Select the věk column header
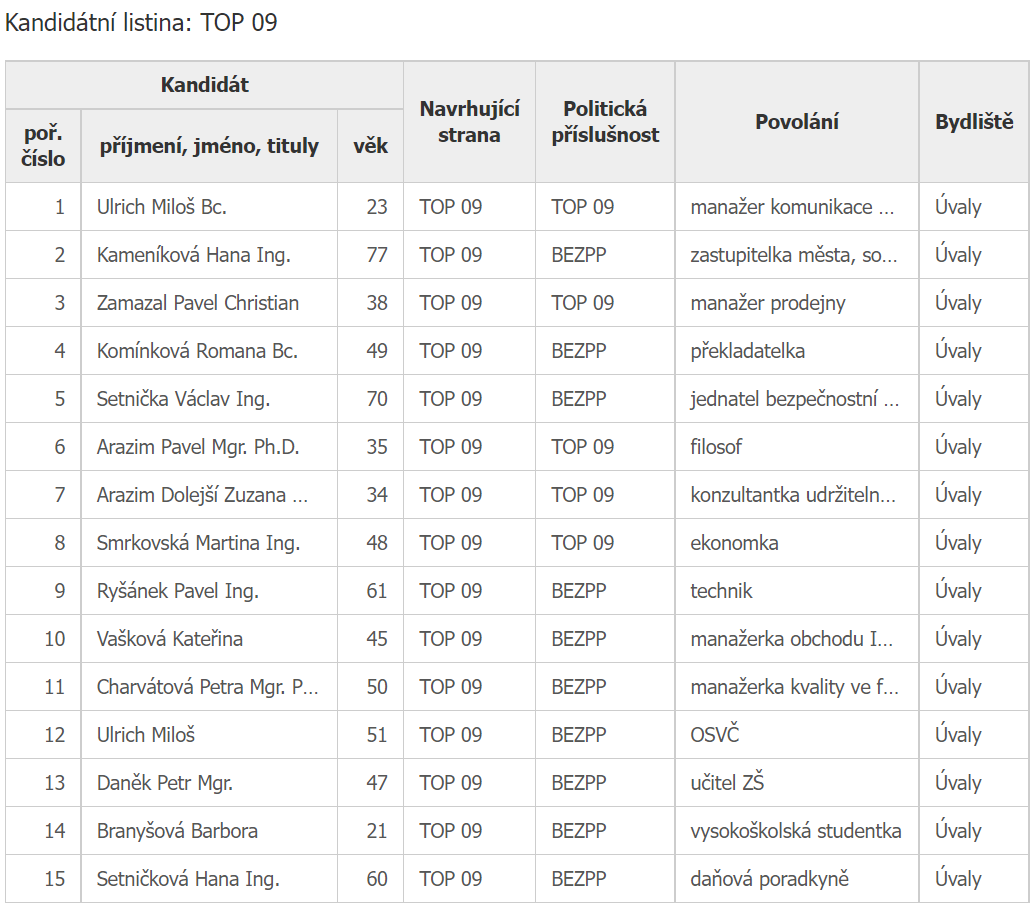The height and width of the screenshot is (908, 1036). [x=370, y=145]
